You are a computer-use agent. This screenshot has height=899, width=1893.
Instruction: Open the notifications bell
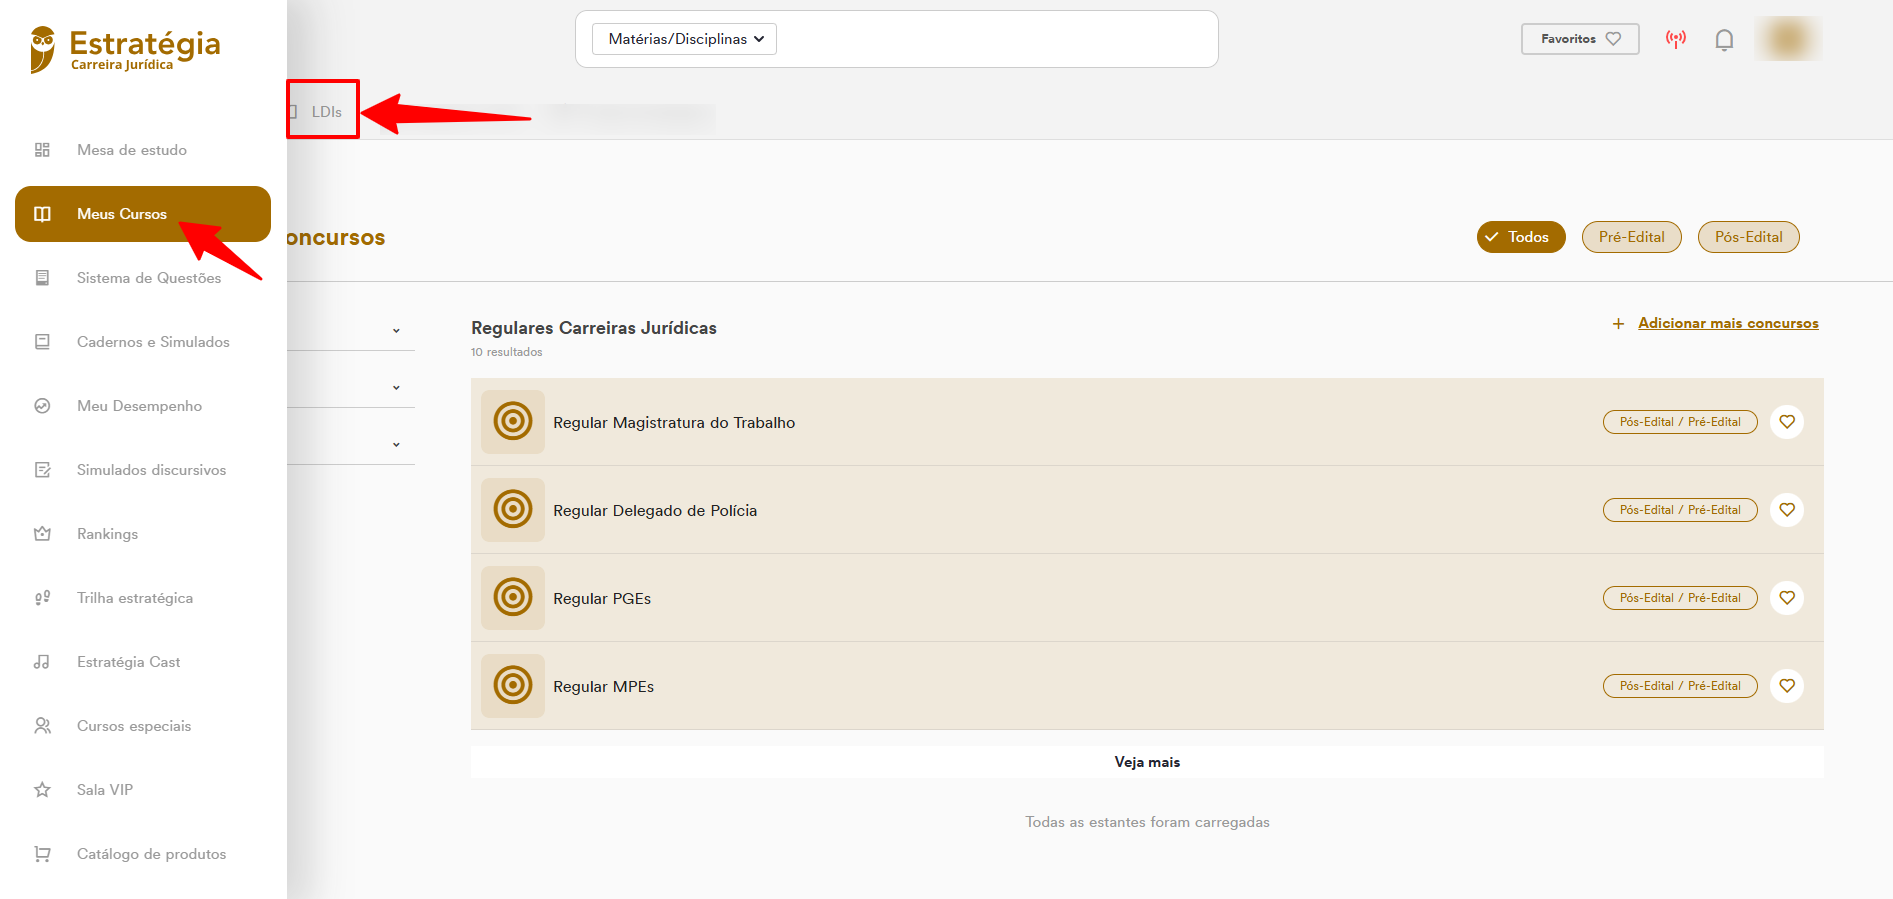point(1724,40)
